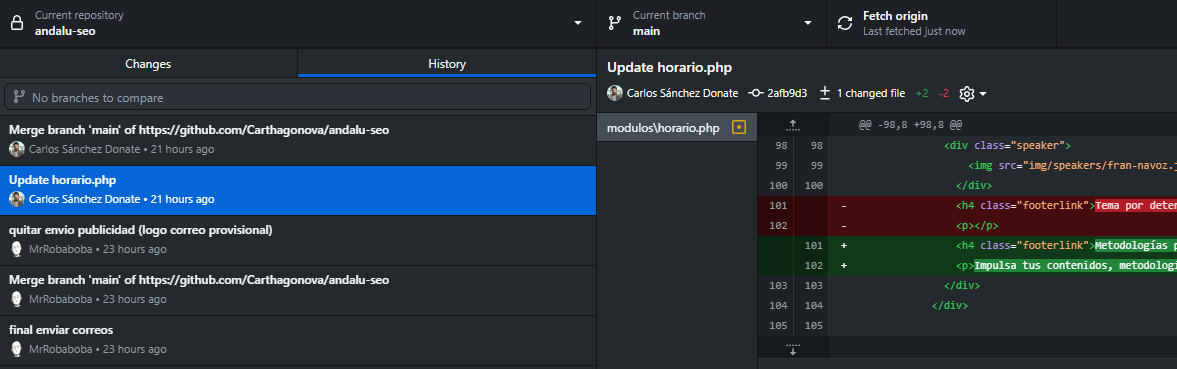Click the repository lock icon
Screen dimensions: 1177x369
(x=17, y=23)
